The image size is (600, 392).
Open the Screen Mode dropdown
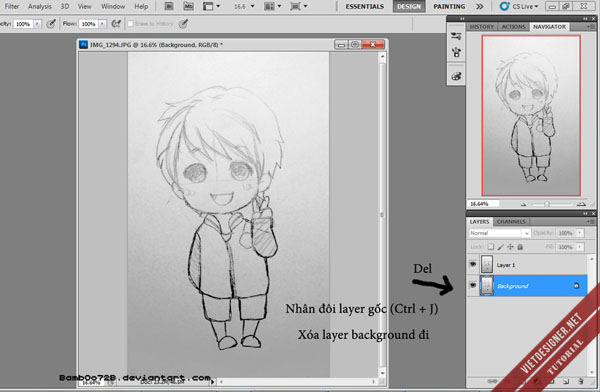coord(299,6)
